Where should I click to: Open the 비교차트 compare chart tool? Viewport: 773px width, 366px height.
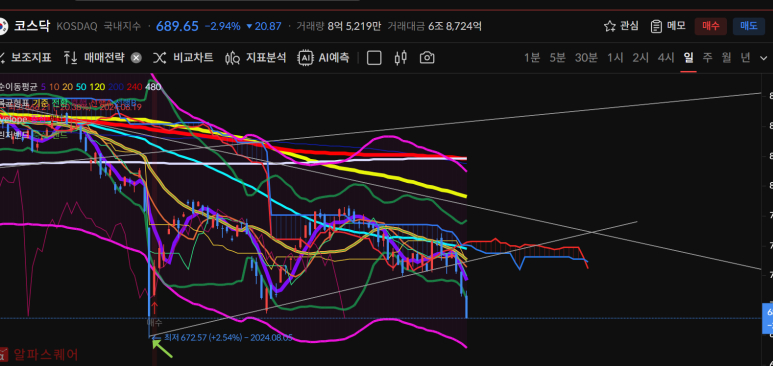[183, 58]
